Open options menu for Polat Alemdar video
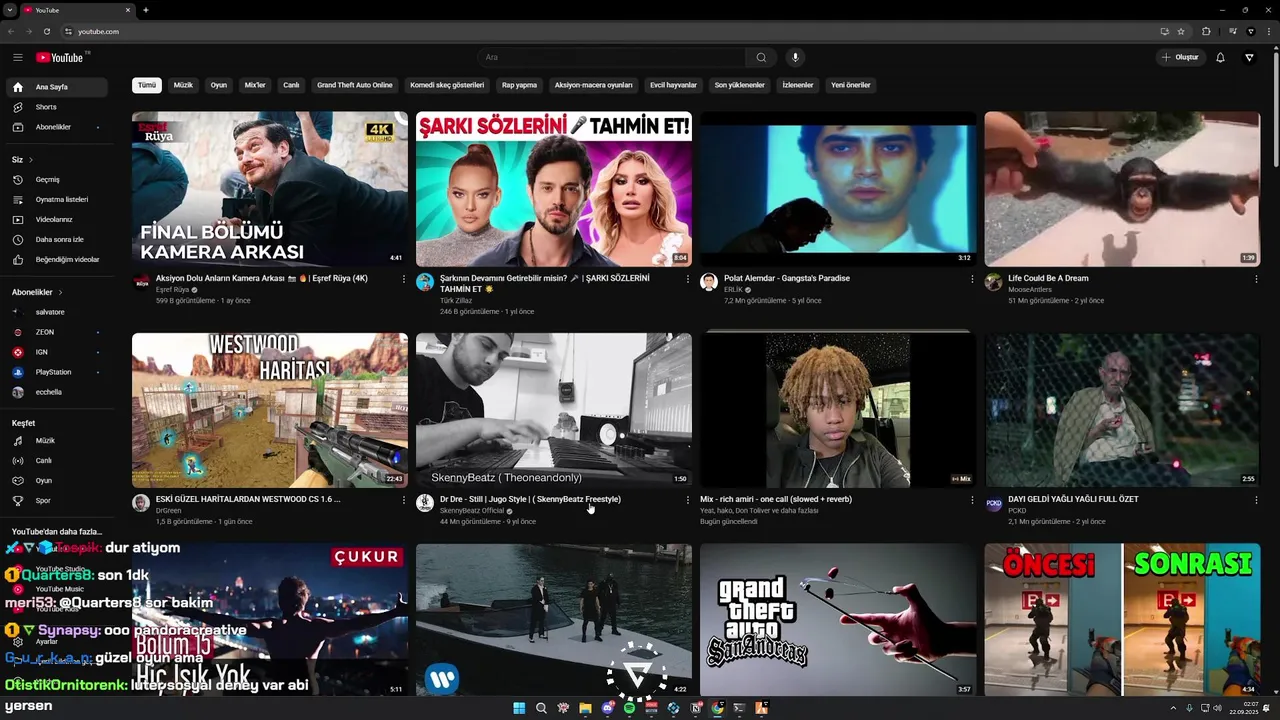This screenshot has width=1280, height=720. tap(972, 279)
